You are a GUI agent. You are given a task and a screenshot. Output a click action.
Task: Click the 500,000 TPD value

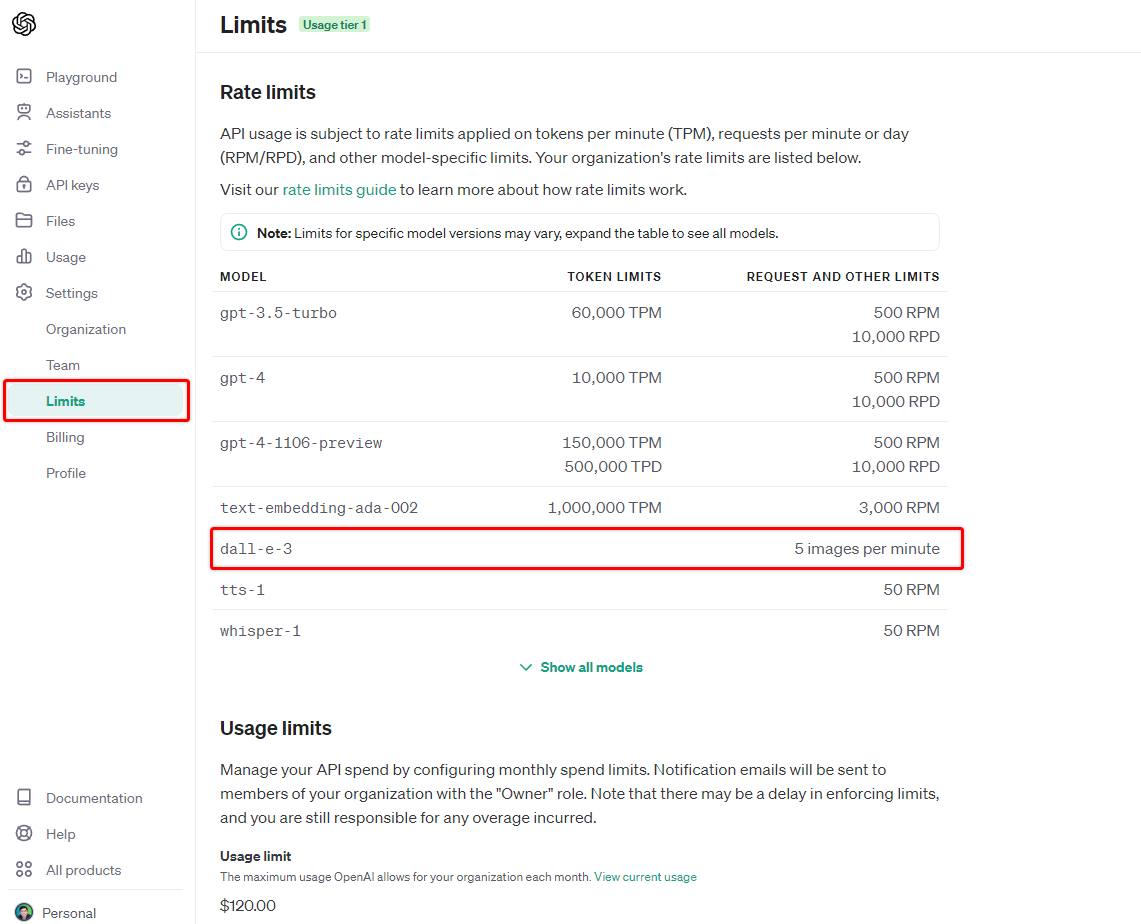[x=613, y=466]
